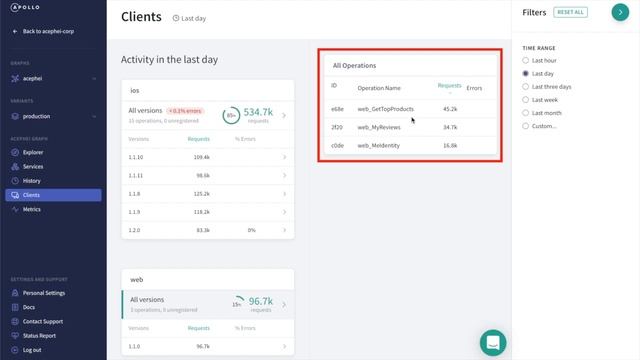The height and width of the screenshot is (360, 640).
Task: Click the Status Report icon
Action: click(x=15, y=336)
